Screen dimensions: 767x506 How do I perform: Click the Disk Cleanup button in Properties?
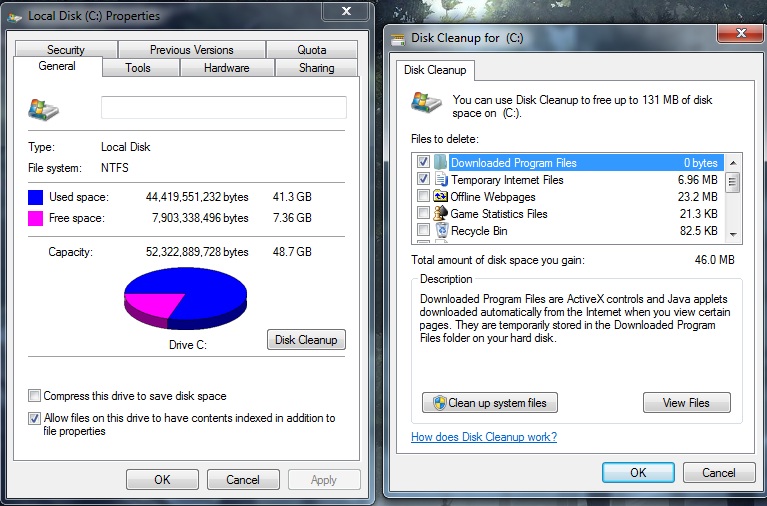pyautogui.click(x=306, y=340)
